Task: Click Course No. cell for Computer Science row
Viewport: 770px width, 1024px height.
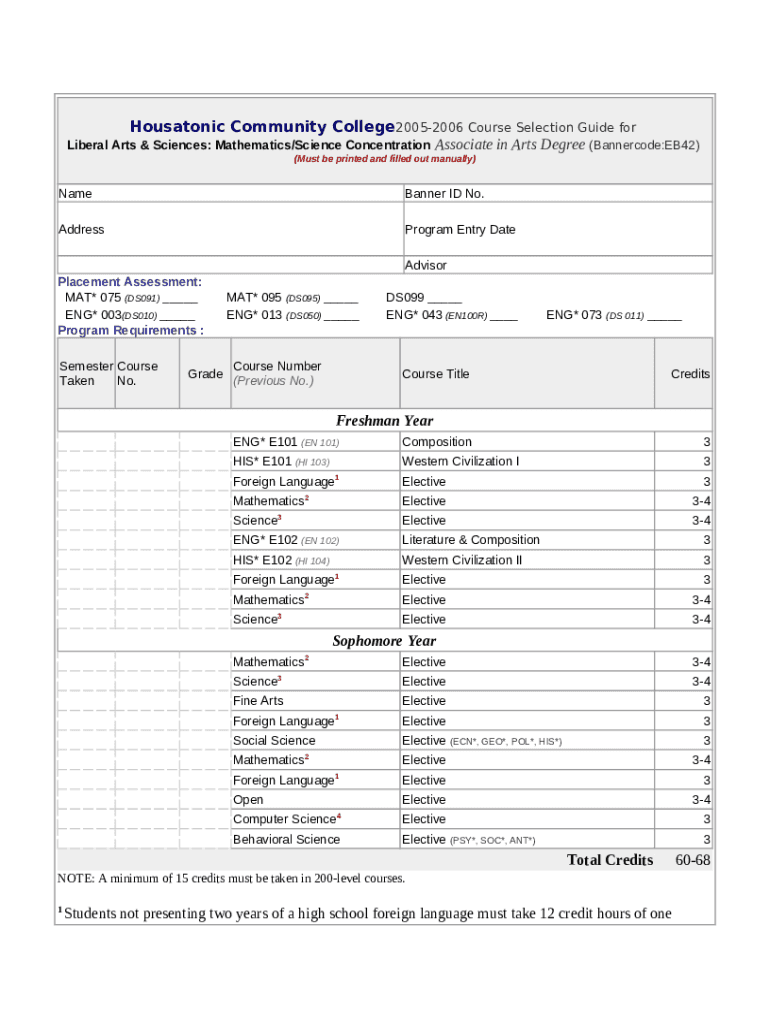Action: (x=147, y=820)
